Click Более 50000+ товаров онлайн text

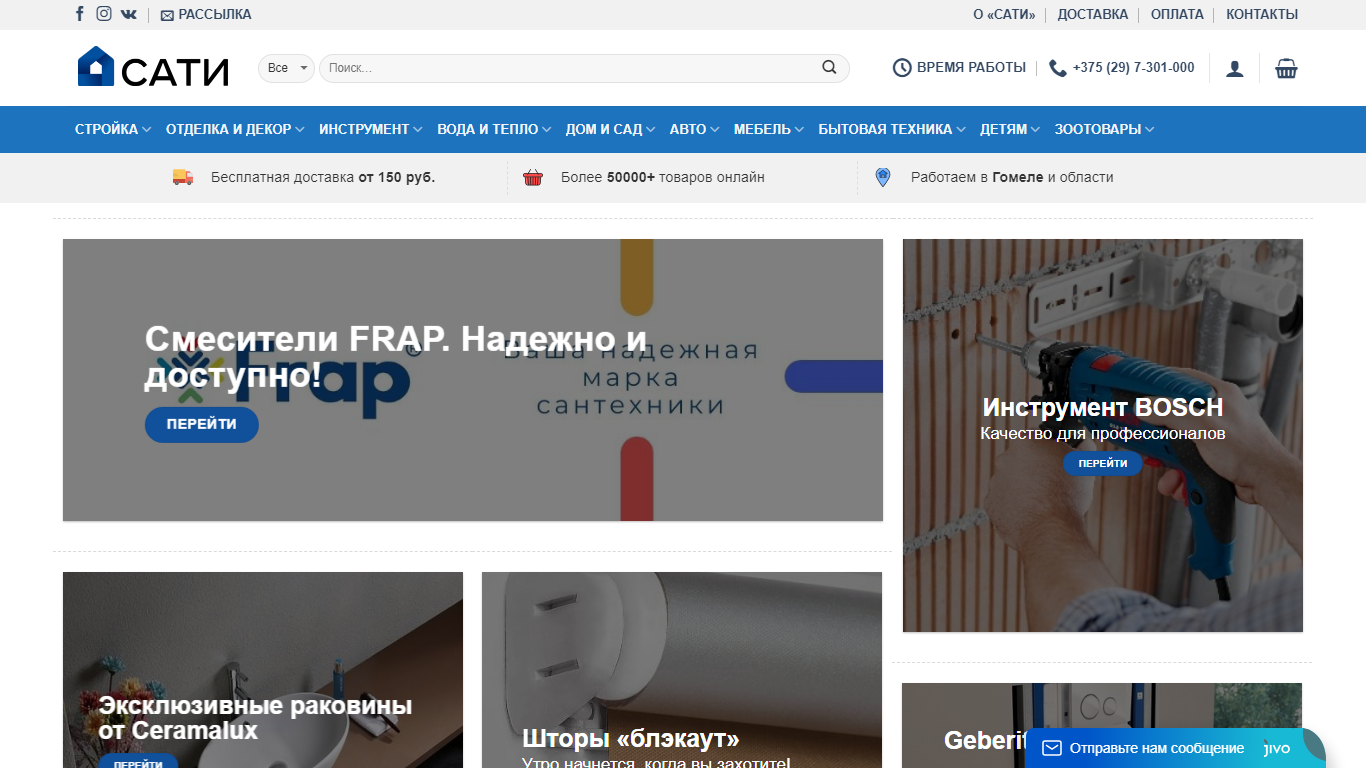[663, 177]
